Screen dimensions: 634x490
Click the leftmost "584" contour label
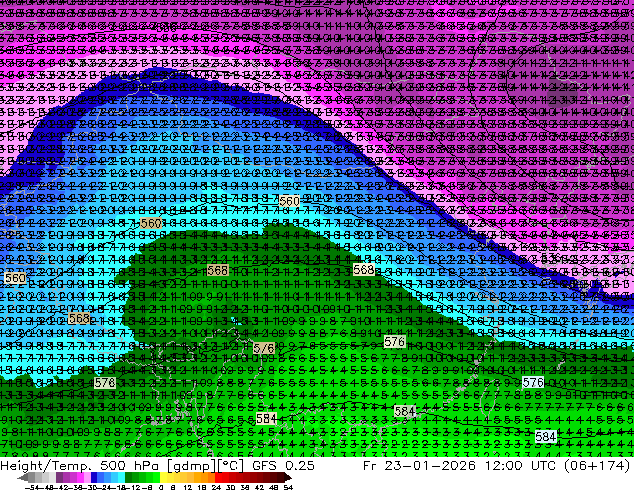click(x=266, y=418)
